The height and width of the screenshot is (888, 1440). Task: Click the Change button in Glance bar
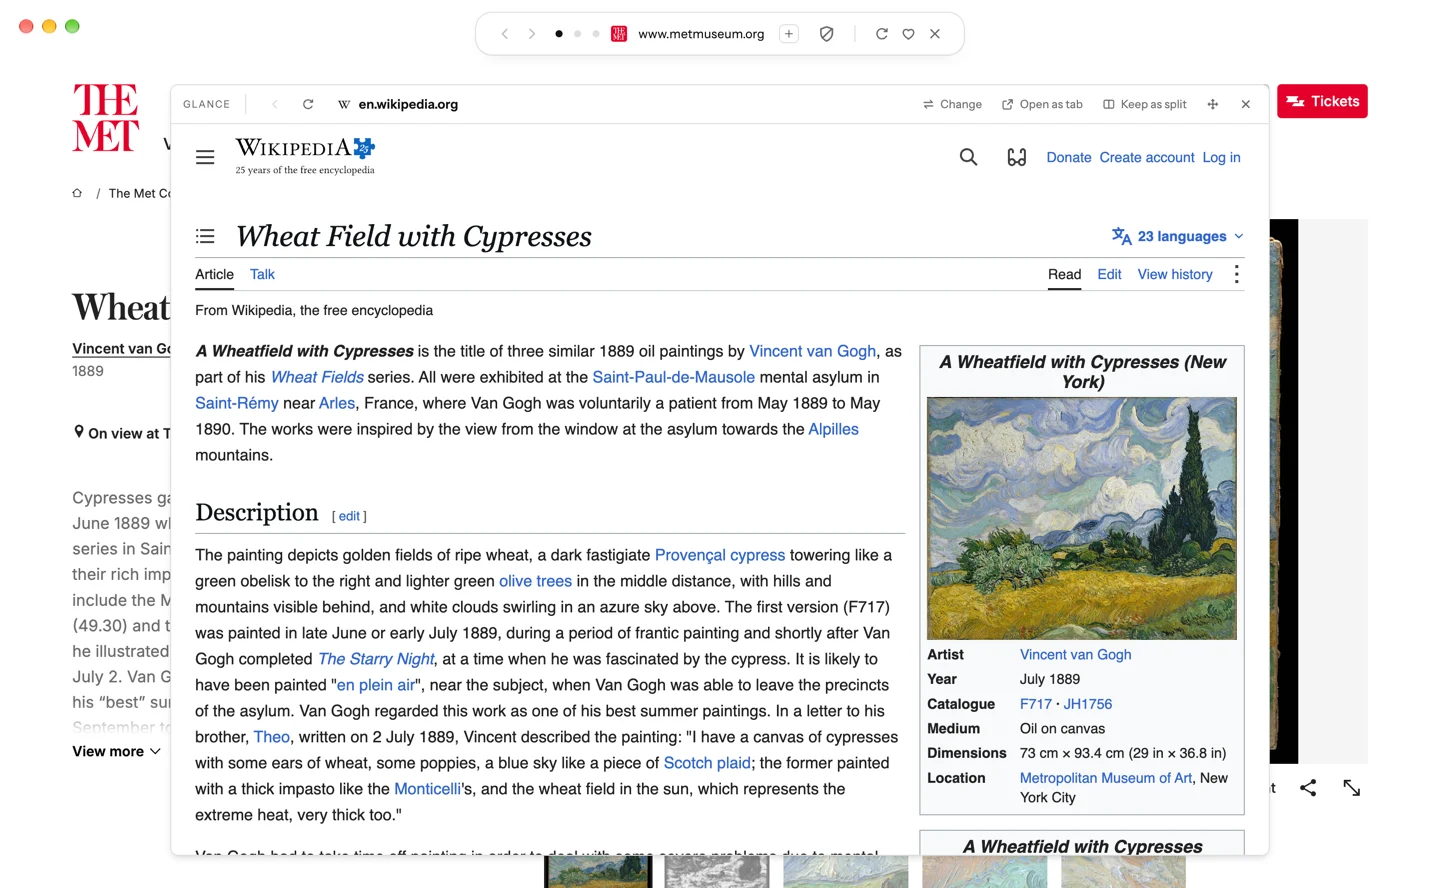[952, 104]
